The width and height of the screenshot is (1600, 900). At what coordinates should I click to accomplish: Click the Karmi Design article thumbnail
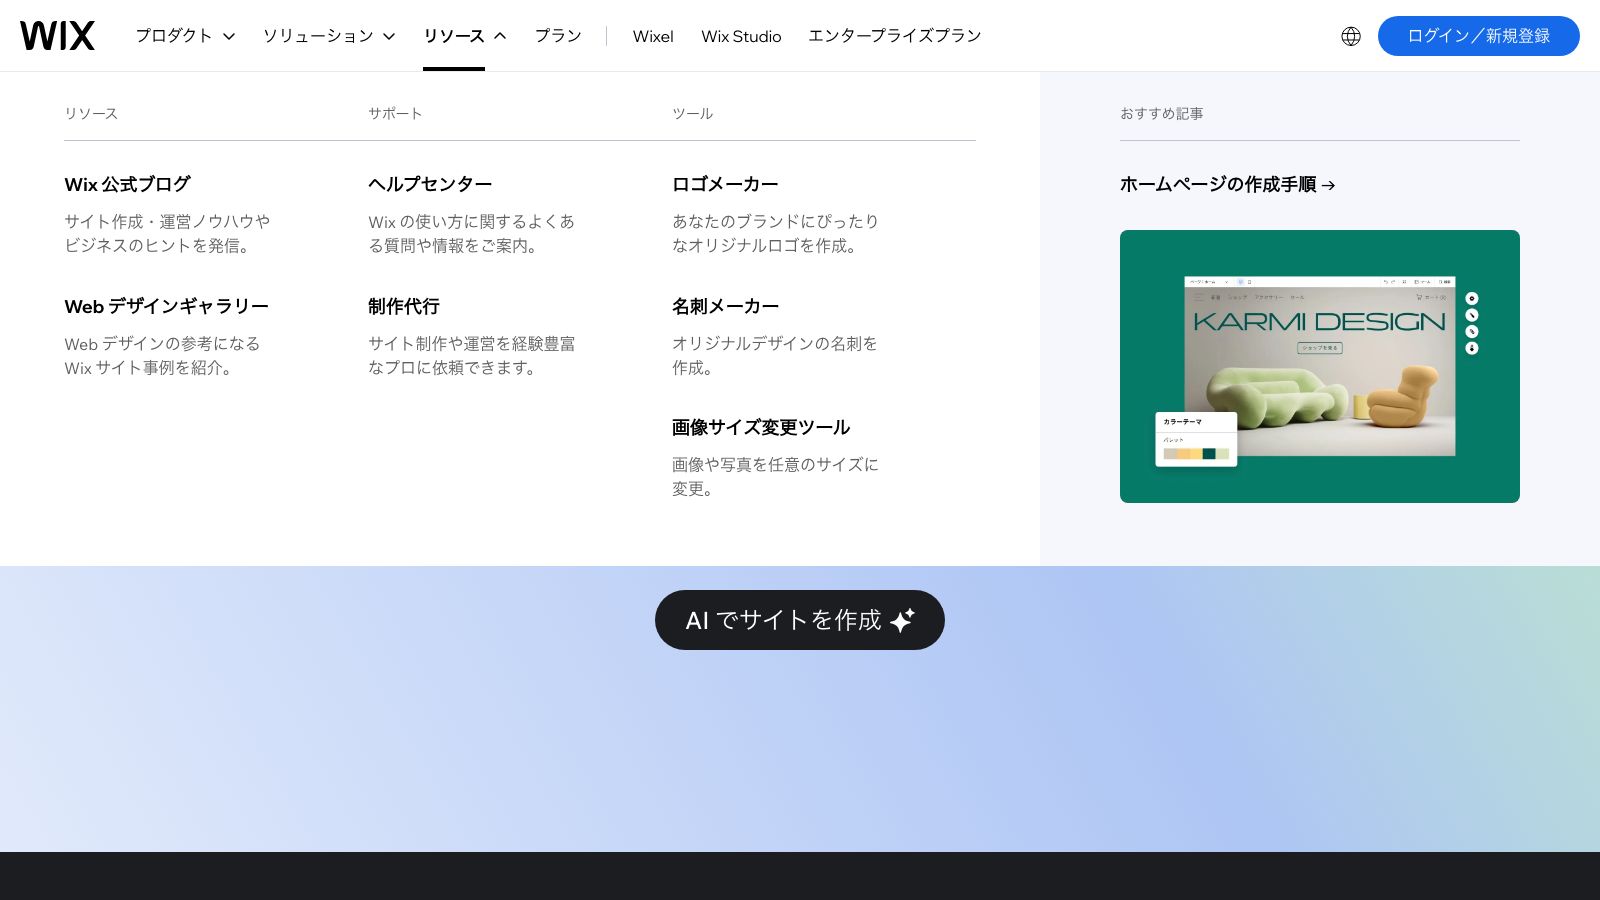pyautogui.click(x=1320, y=366)
